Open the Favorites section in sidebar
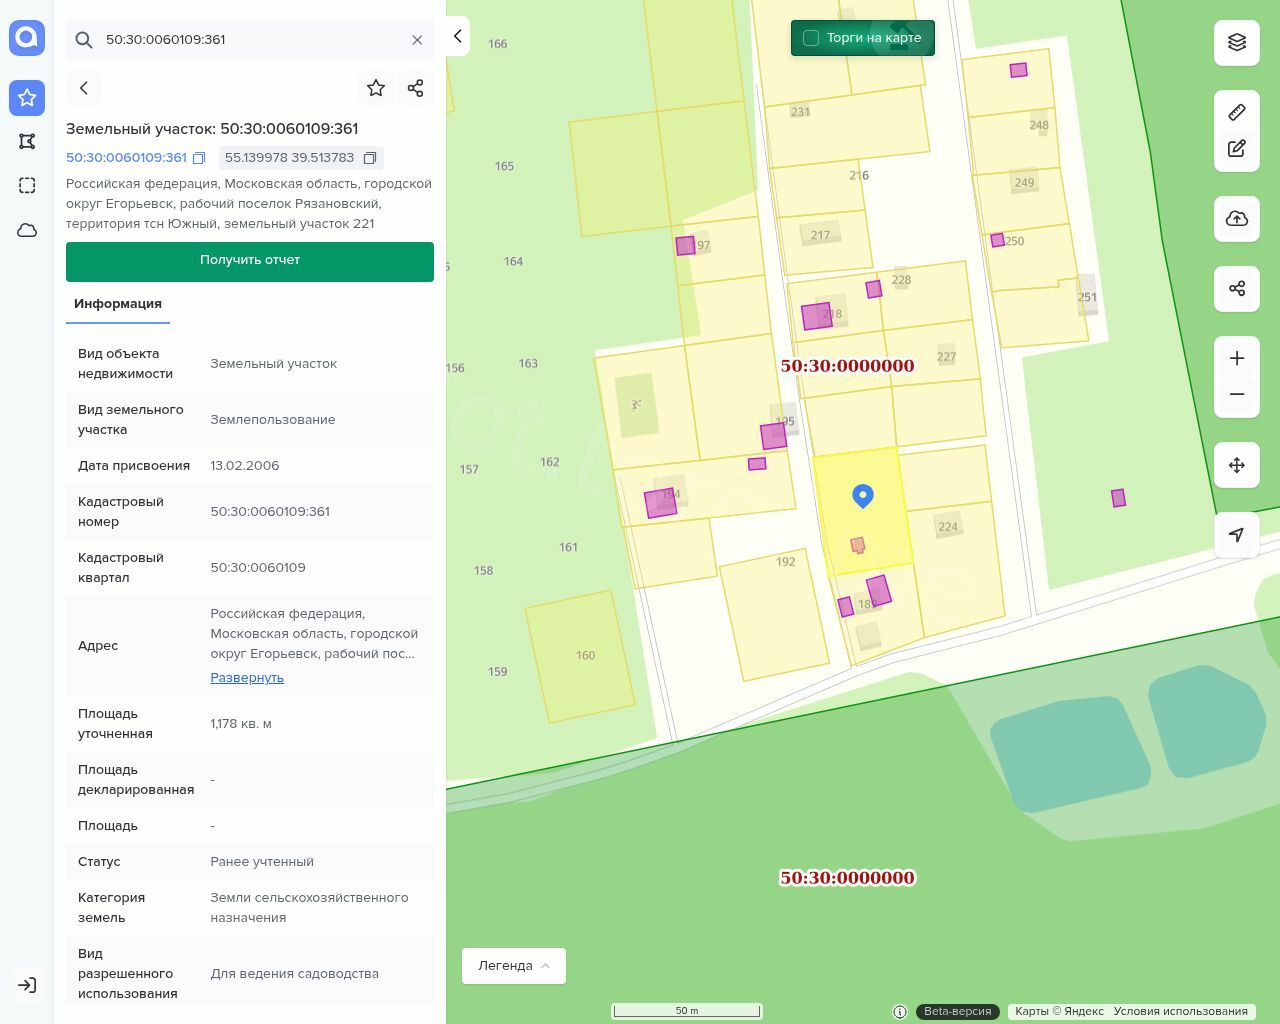The height and width of the screenshot is (1024, 1280). [x=27, y=98]
